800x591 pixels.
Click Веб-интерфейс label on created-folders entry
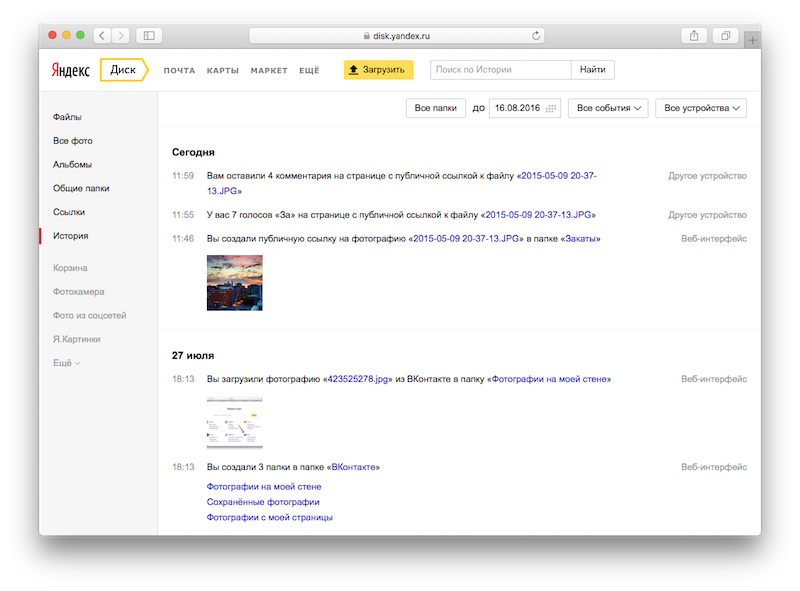pyautogui.click(x=714, y=467)
